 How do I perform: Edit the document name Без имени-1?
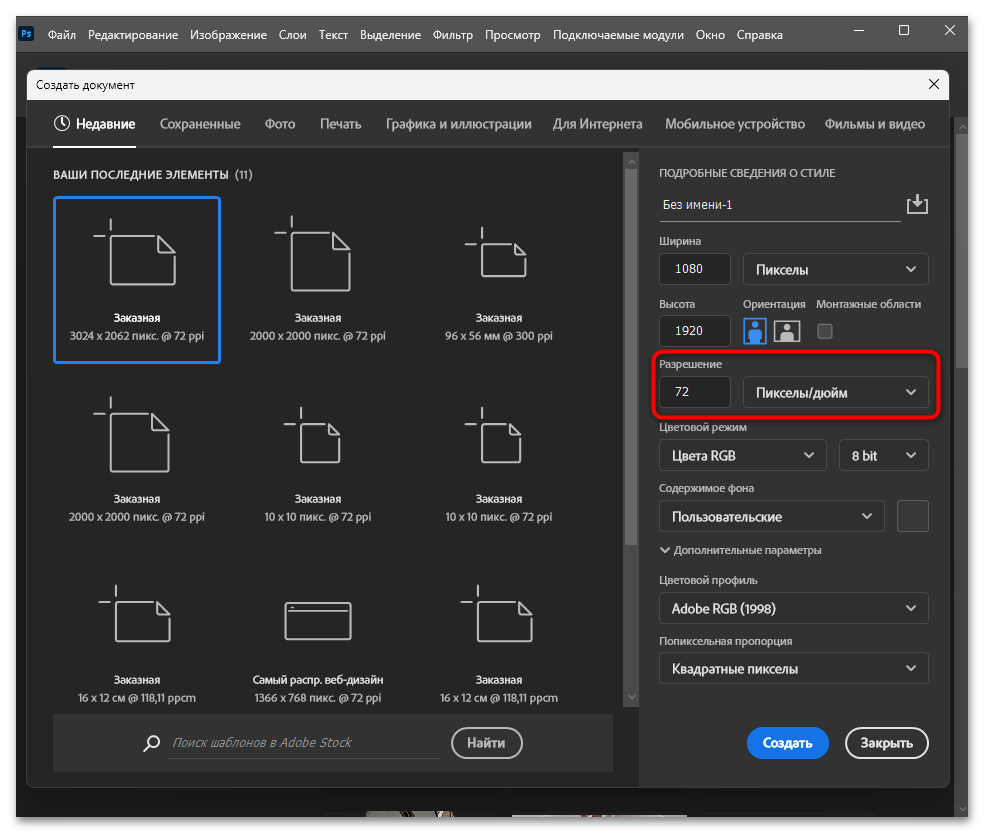[x=779, y=205]
